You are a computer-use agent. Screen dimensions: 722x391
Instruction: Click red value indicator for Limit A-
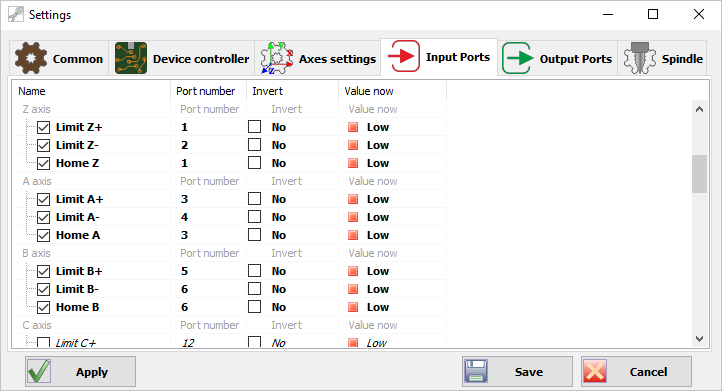pyautogui.click(x=353, y=217)
